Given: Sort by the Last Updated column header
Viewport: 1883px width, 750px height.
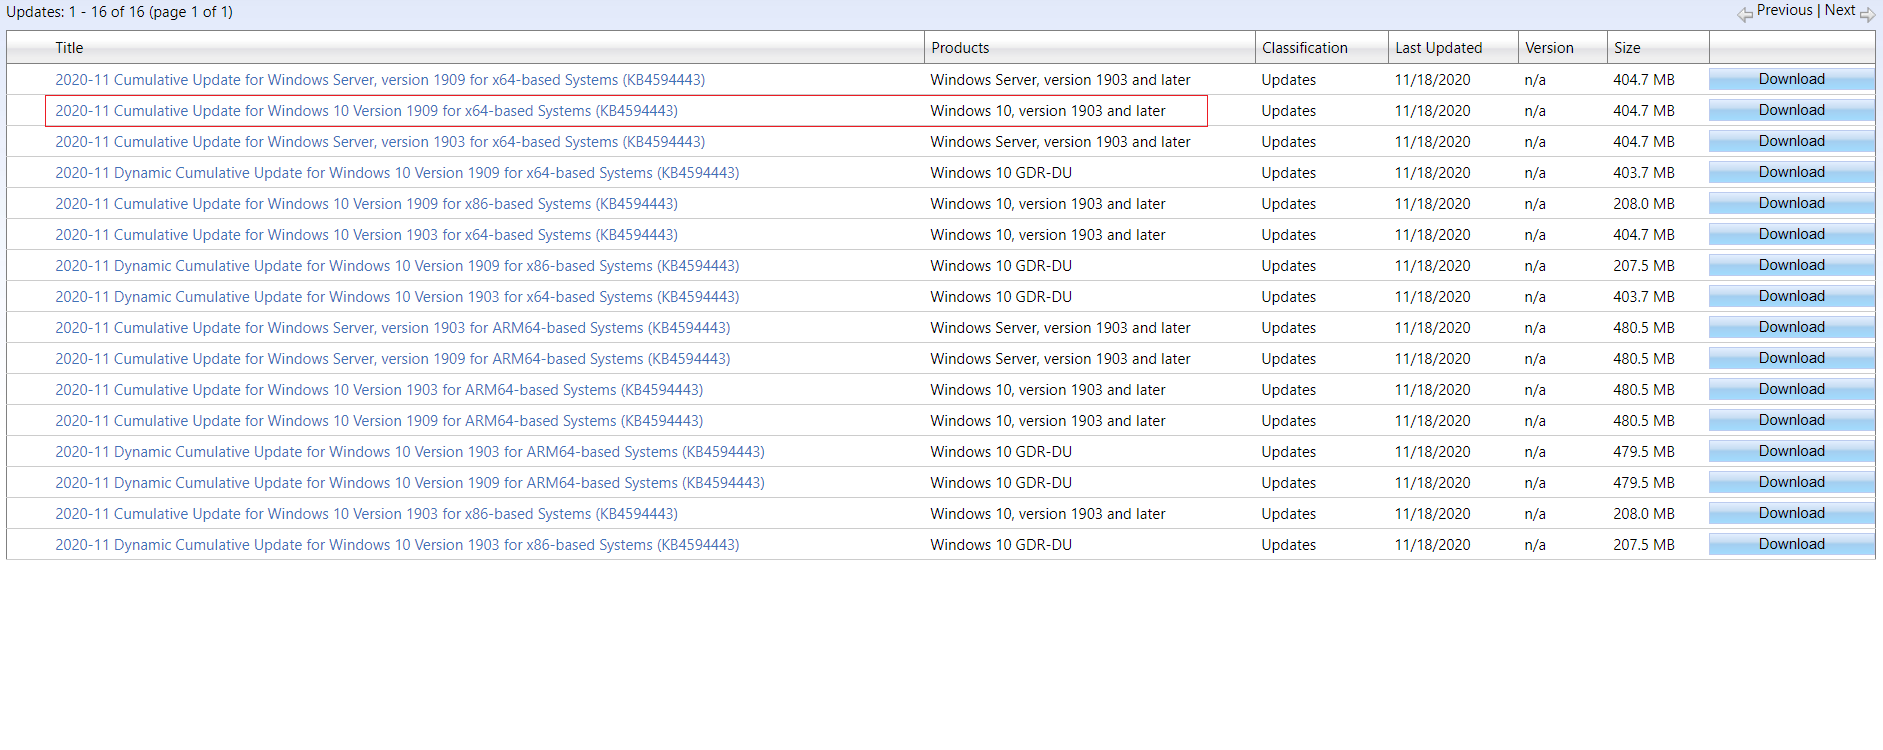Looking at the screenshot, I should click(x=1438, y=48).
